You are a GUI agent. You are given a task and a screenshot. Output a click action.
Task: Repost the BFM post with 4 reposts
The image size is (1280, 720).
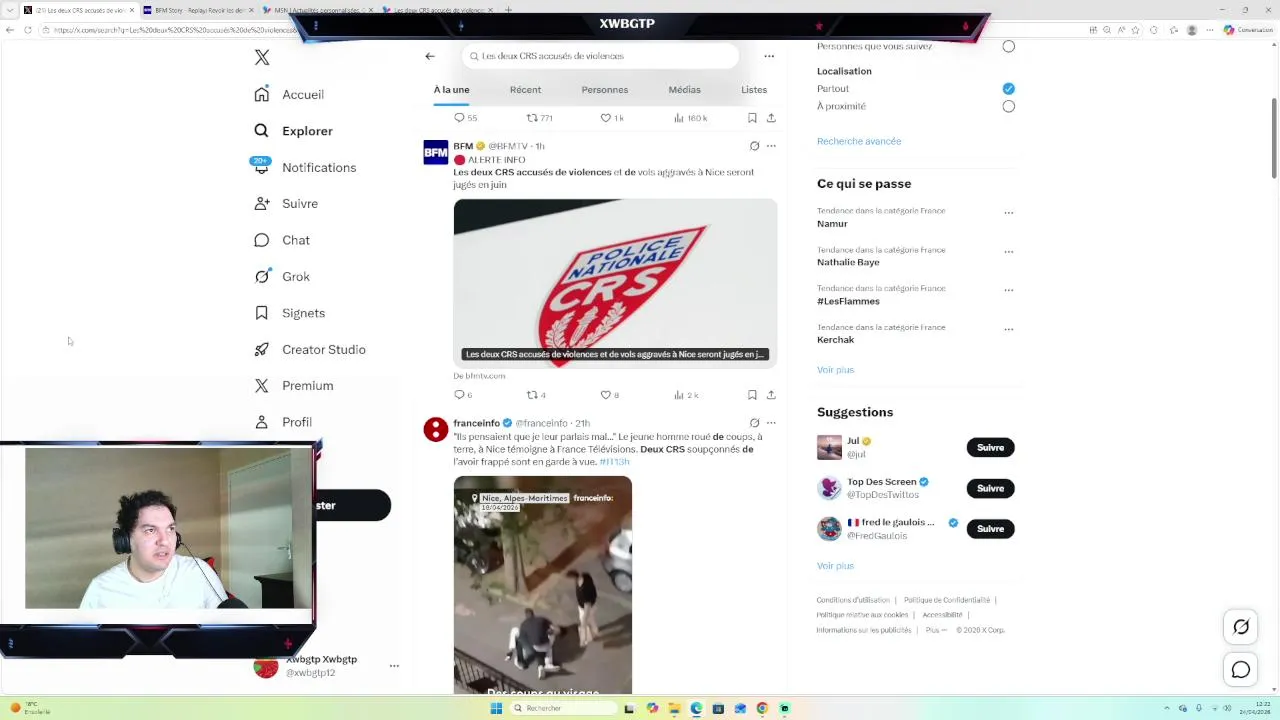532,395
